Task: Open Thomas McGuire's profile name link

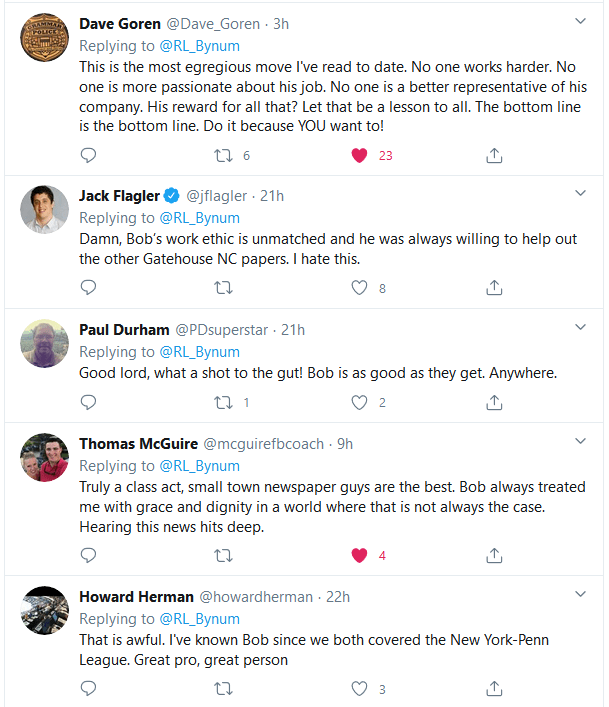Action: (138, 443)
